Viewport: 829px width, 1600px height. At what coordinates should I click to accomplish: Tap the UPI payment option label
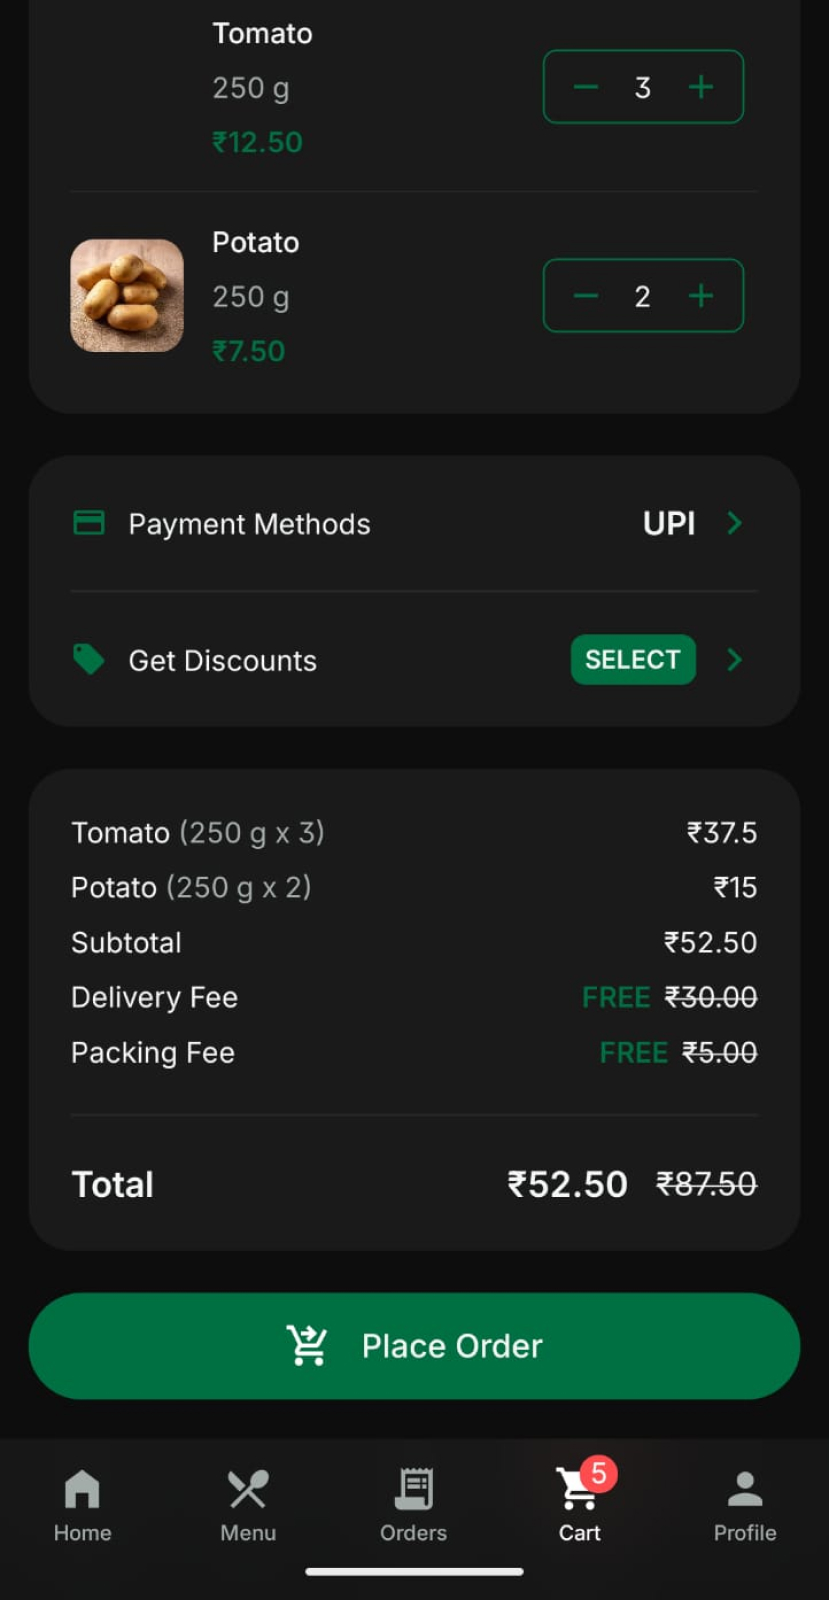668,523
